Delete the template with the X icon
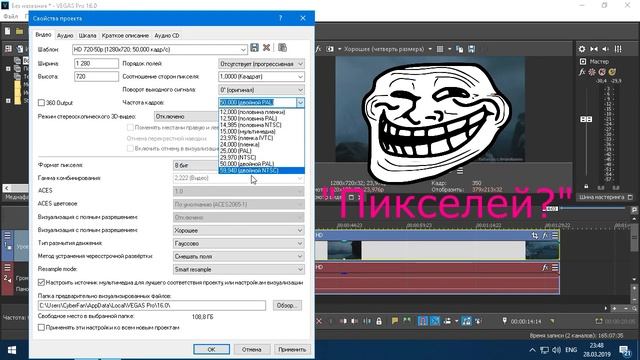Screen dimensions: 640x360 (x=267, y=48)
